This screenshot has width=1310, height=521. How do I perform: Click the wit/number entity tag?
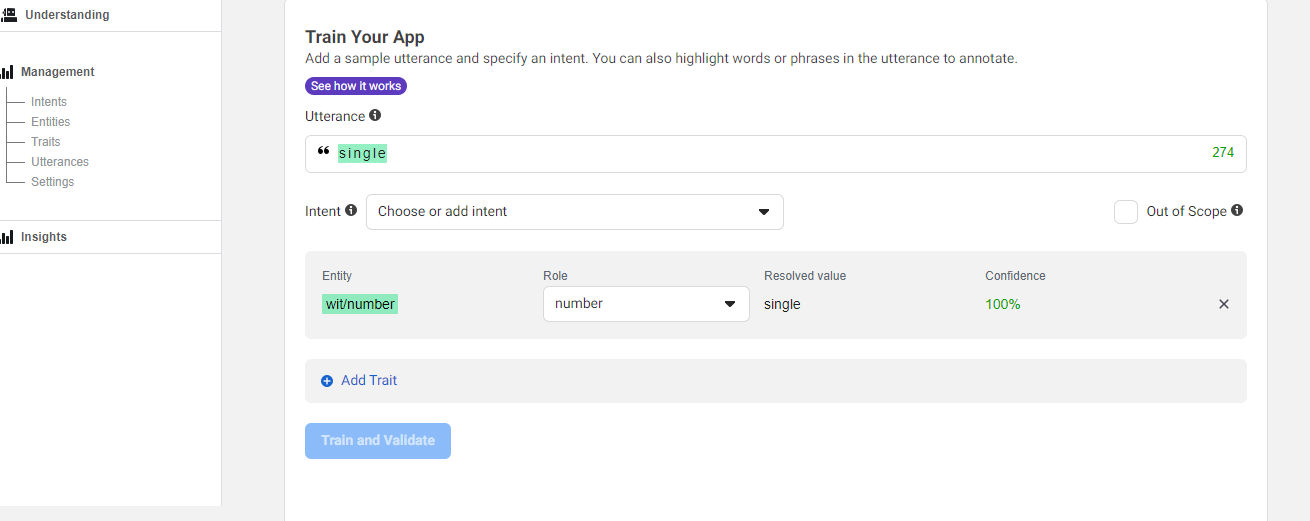360,304
